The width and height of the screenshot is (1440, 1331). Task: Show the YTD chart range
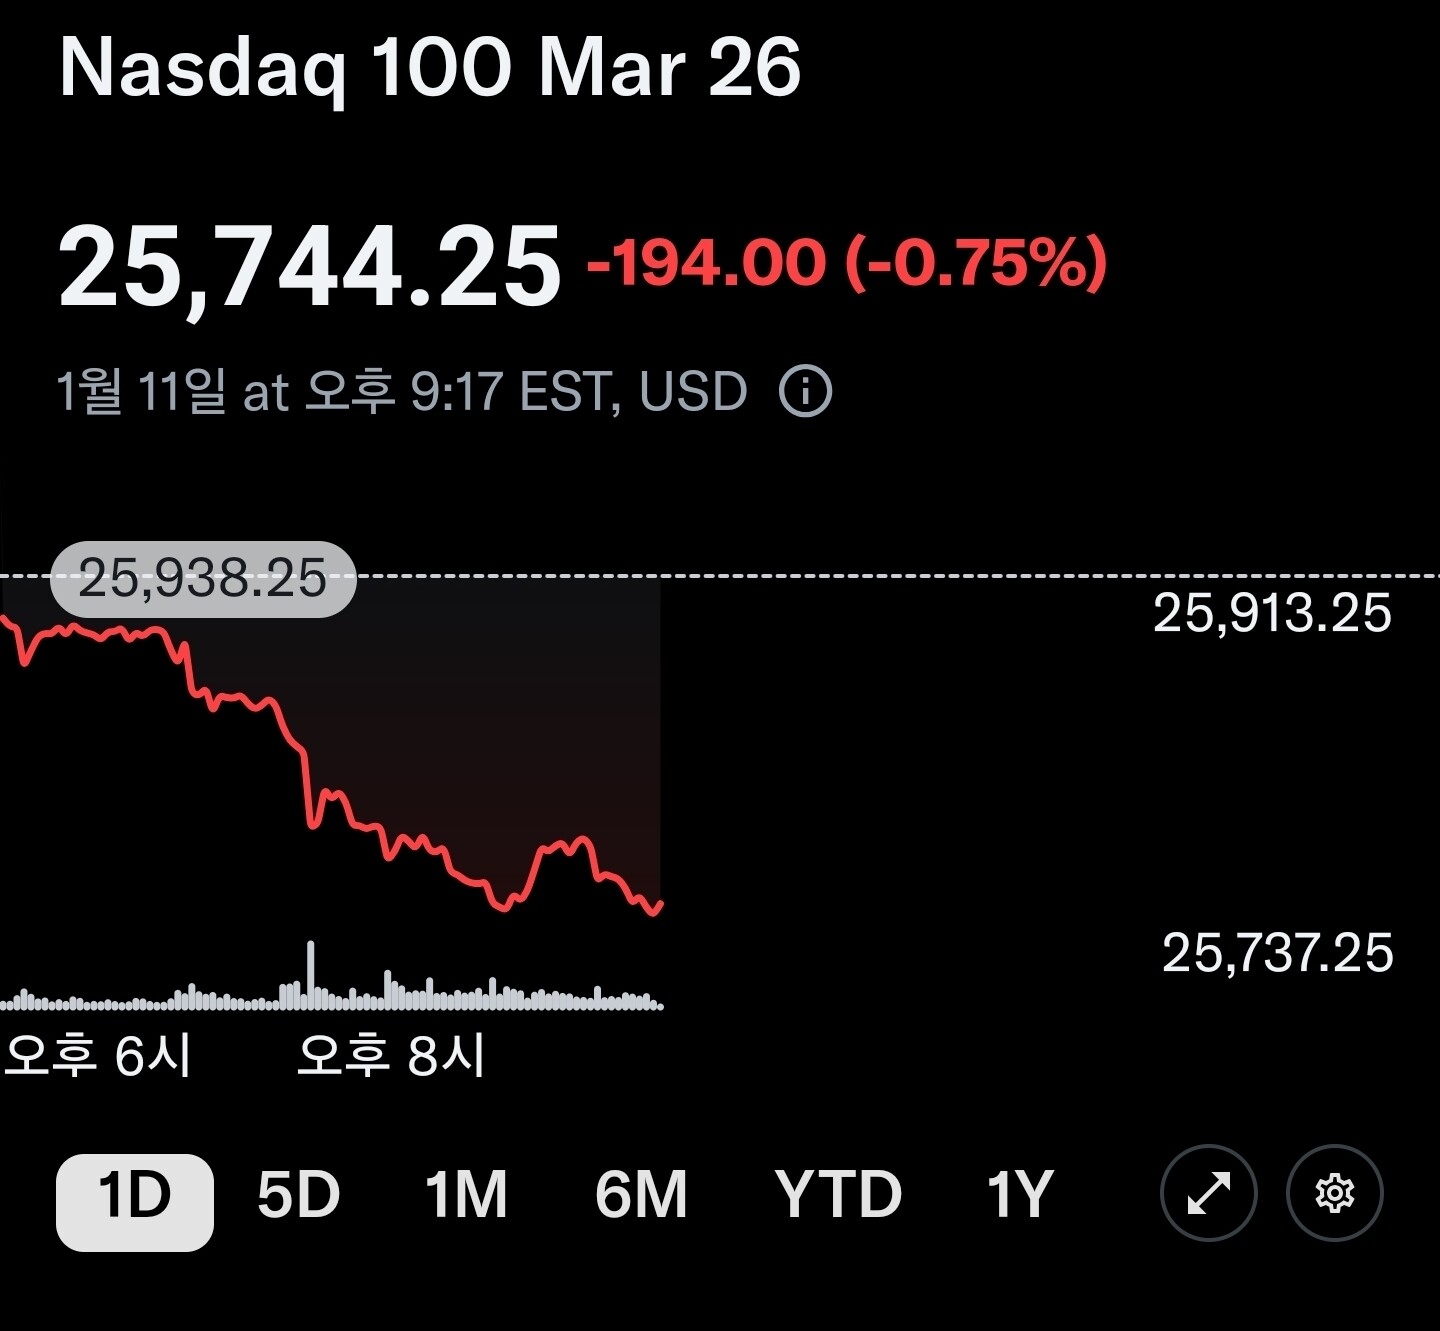point(838,1194)
